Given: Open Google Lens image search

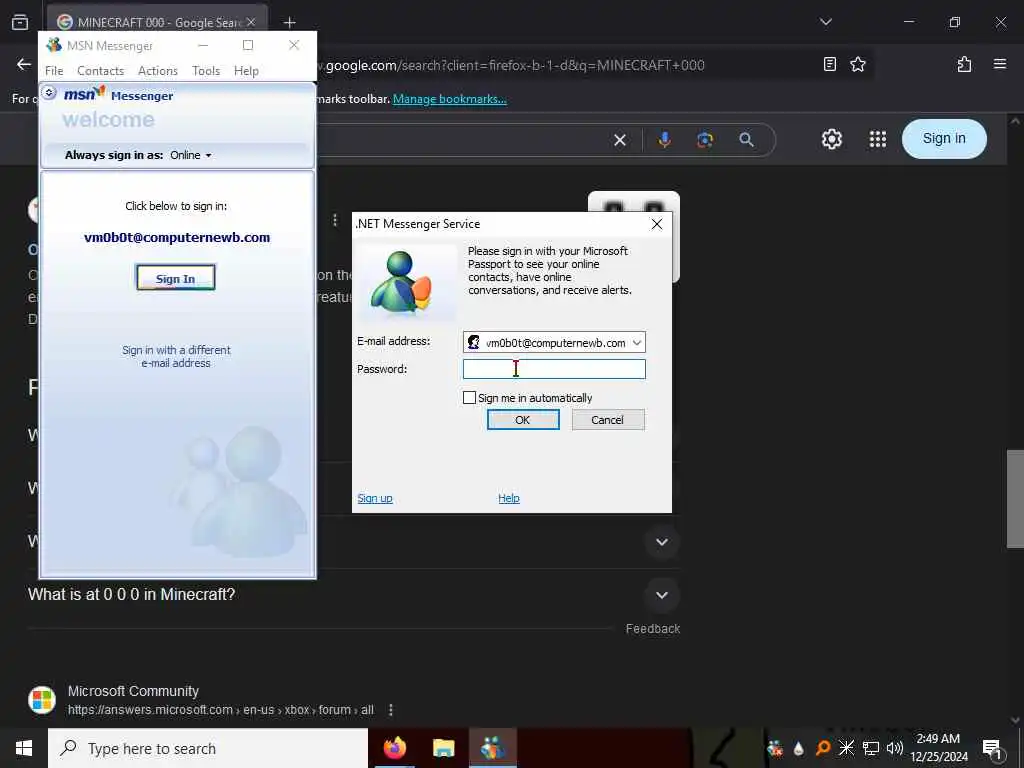Looking at the screenshot, I should click(x=705, y=140).
